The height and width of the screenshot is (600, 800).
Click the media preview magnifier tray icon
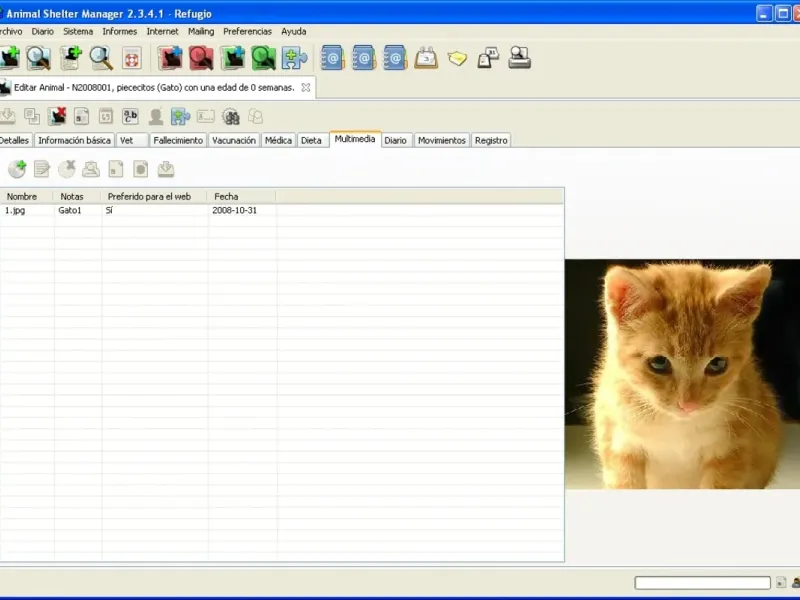91,169
